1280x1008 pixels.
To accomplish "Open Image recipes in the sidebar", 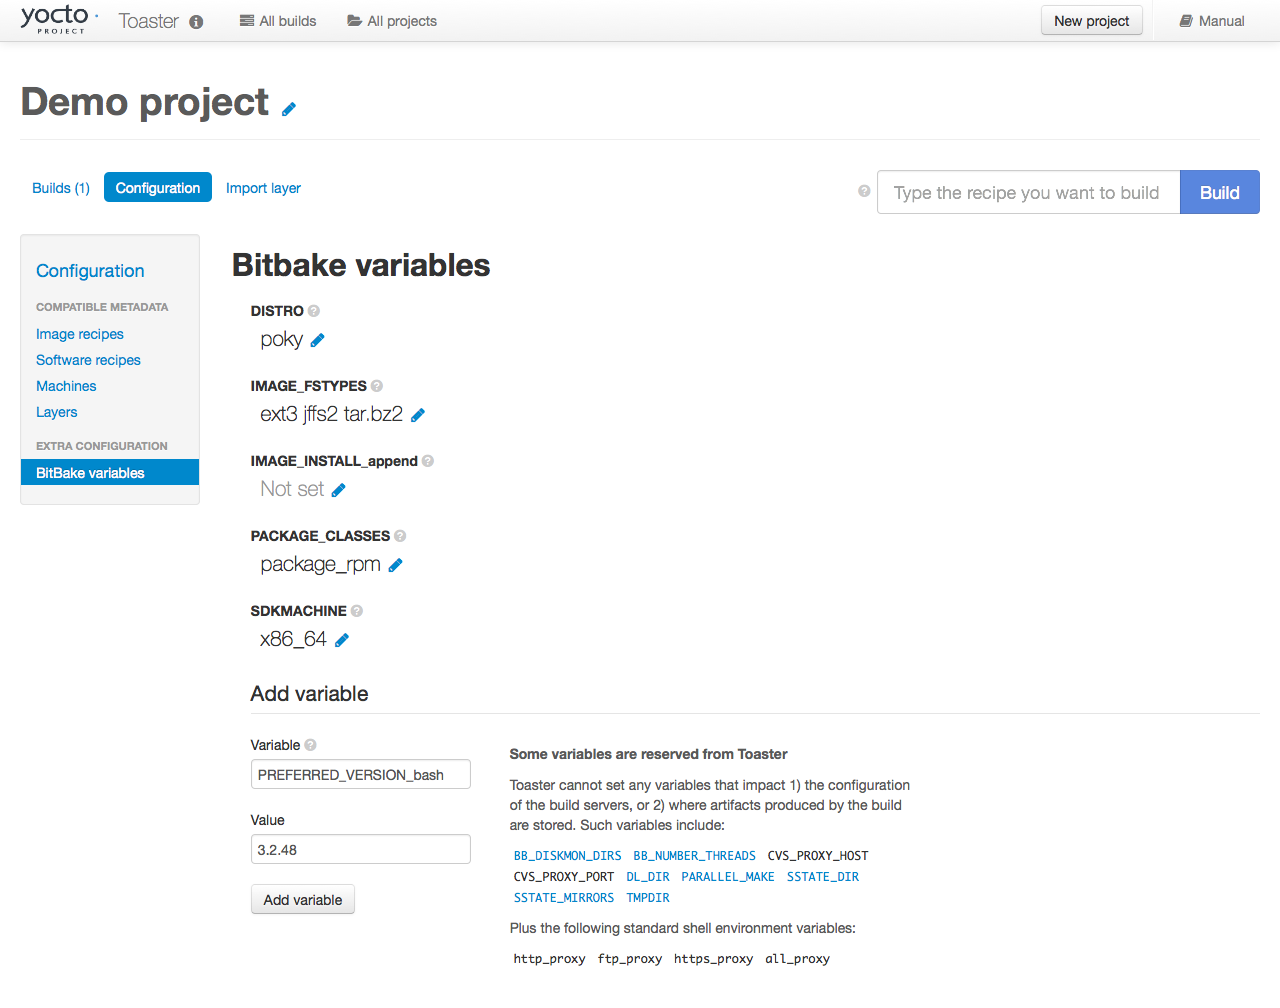I will 80,334.
